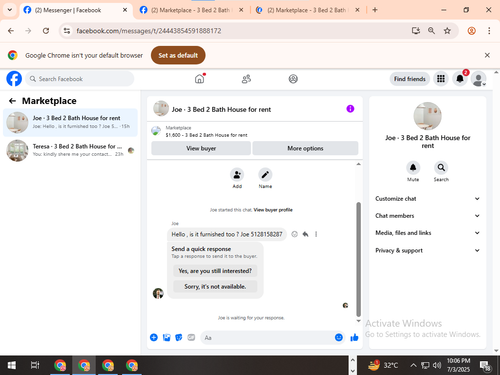Bookmark this page with the star icon

pos(447,31)
